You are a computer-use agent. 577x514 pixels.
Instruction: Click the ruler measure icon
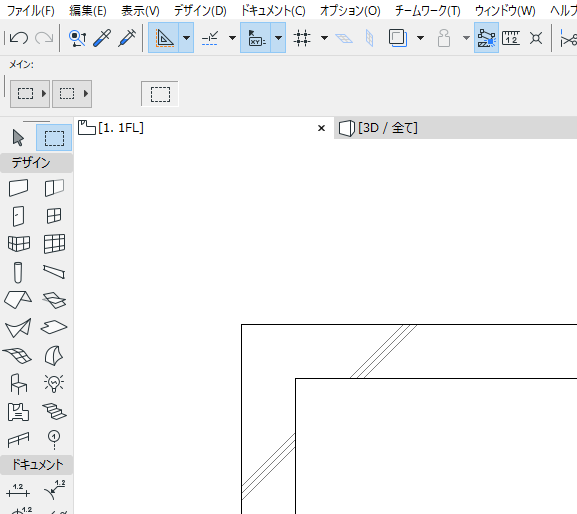[511, 38]
